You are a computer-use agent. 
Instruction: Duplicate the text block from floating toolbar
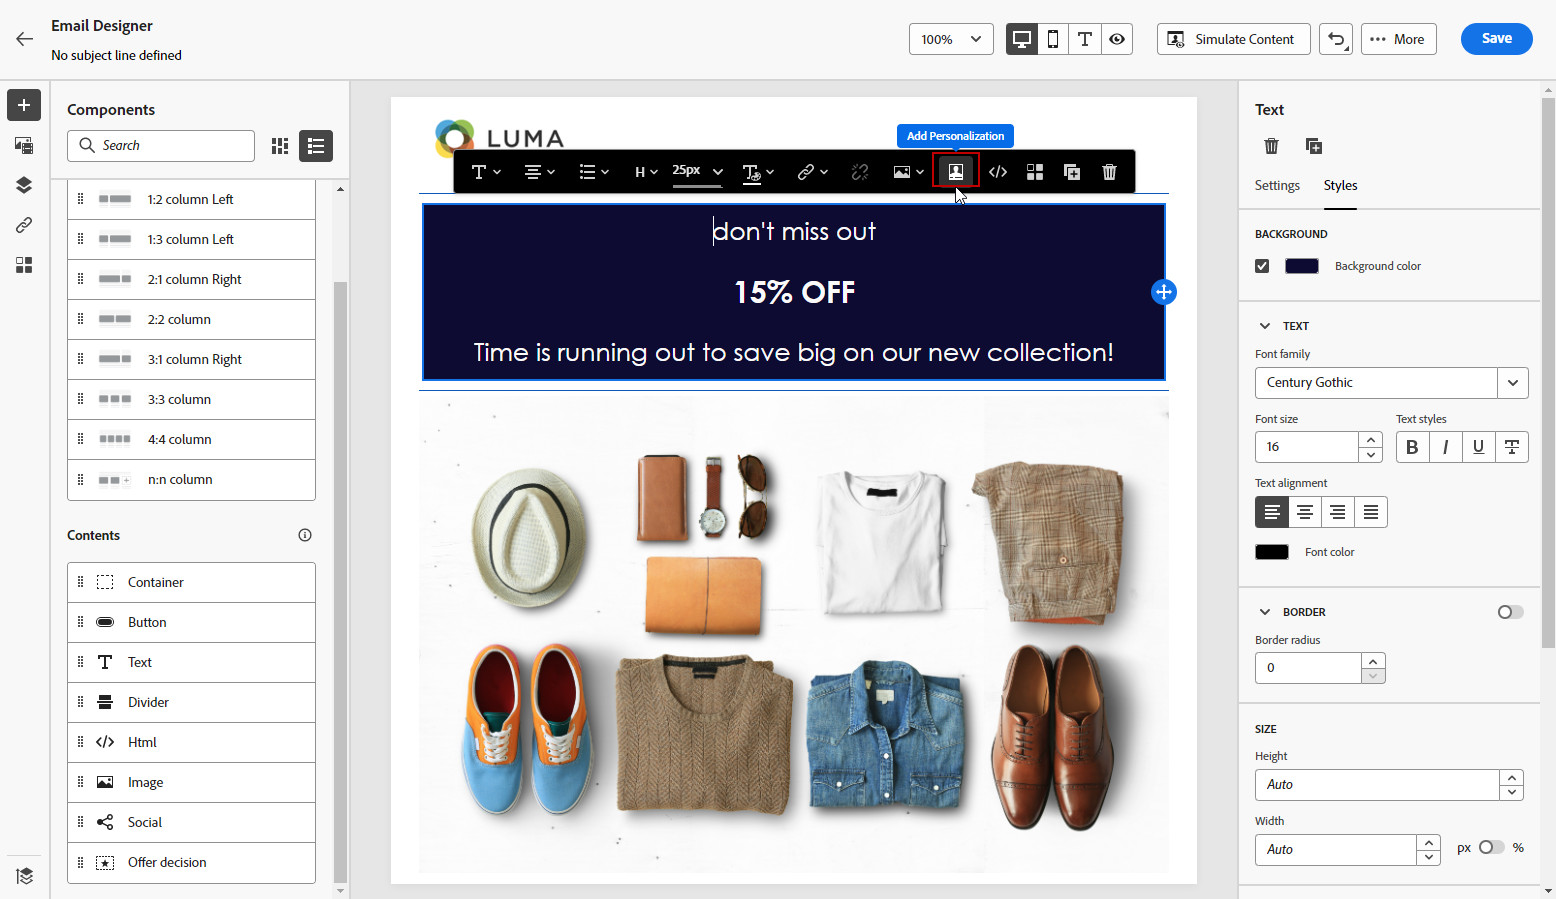click(1072, 172)
